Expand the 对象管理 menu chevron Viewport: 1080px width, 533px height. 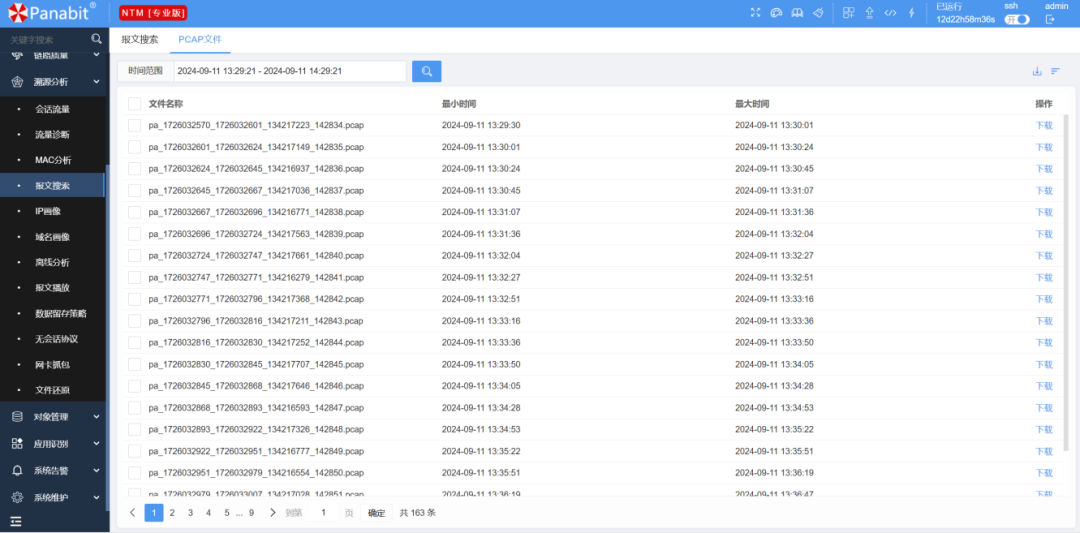coord(96,417)
